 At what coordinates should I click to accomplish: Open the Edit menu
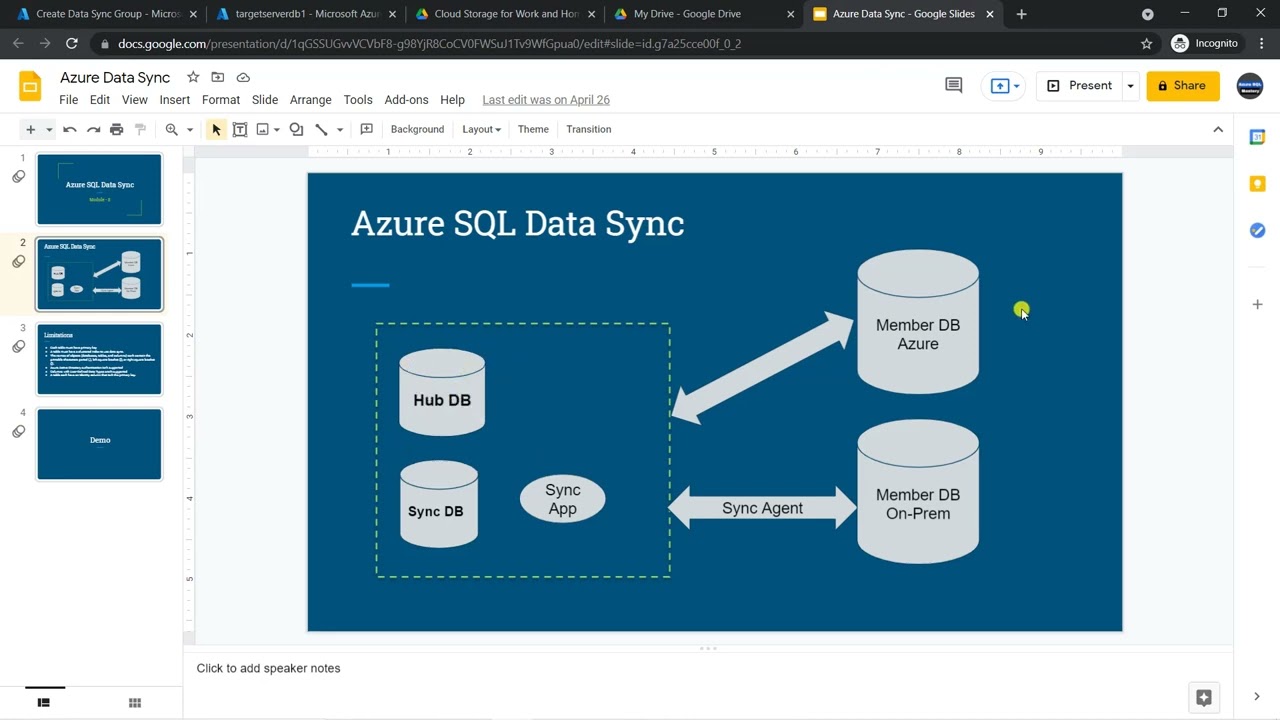pos(100,100)
